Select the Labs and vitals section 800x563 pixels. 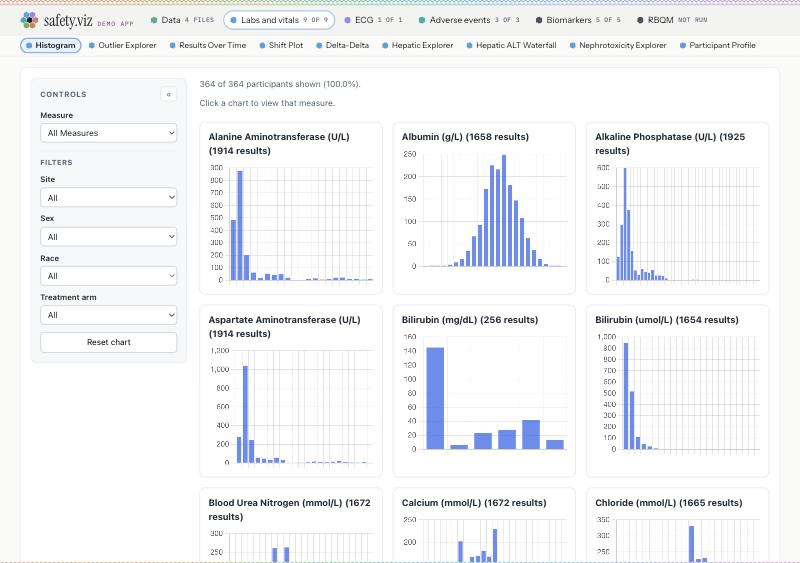(279, 20)
